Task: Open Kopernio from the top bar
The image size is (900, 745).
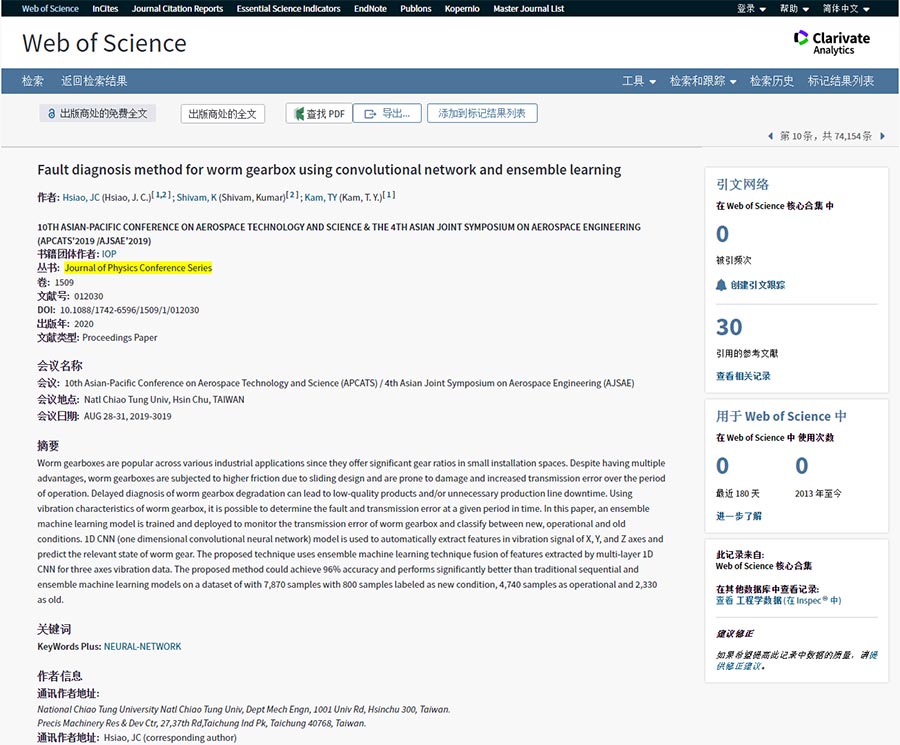Action: (462, 9)
